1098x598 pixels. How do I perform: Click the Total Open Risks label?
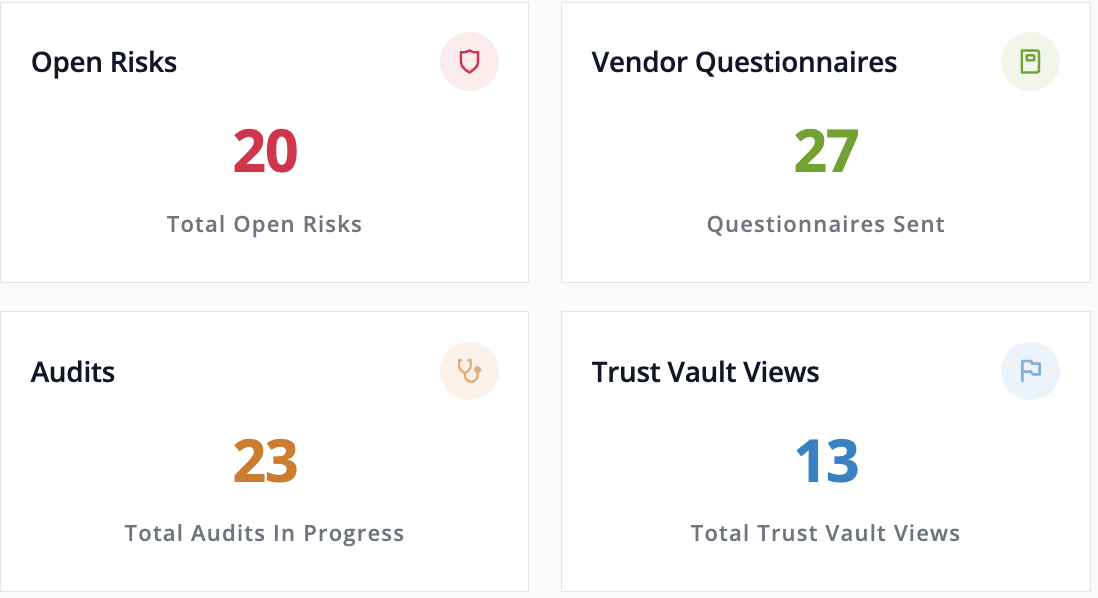pyautogui.click(x=264, y=224)
